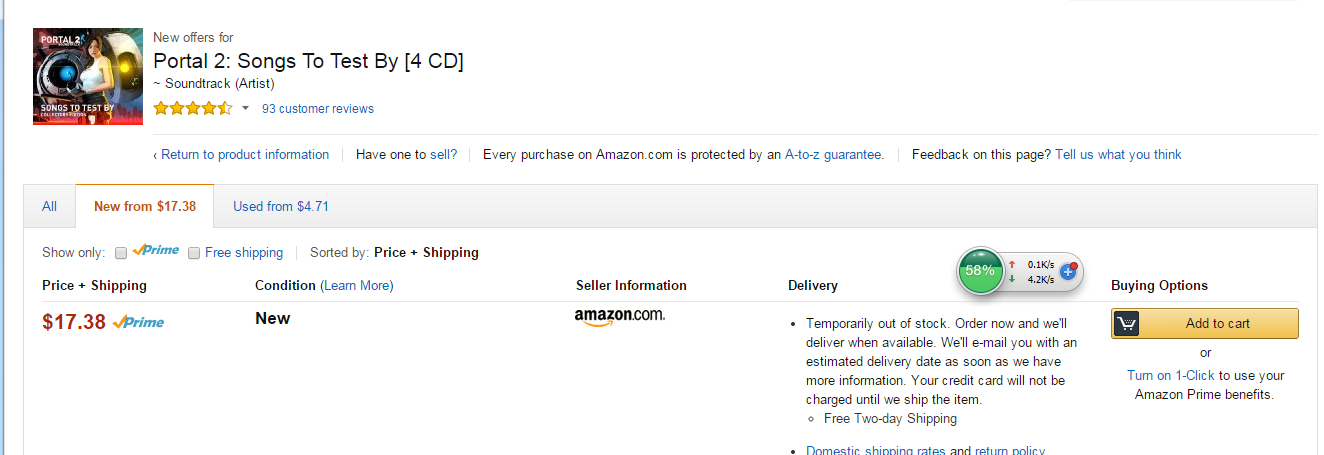Click the Turn on 1-Click link
The image size is (1324, 455).
click(x=1170, y=376)
